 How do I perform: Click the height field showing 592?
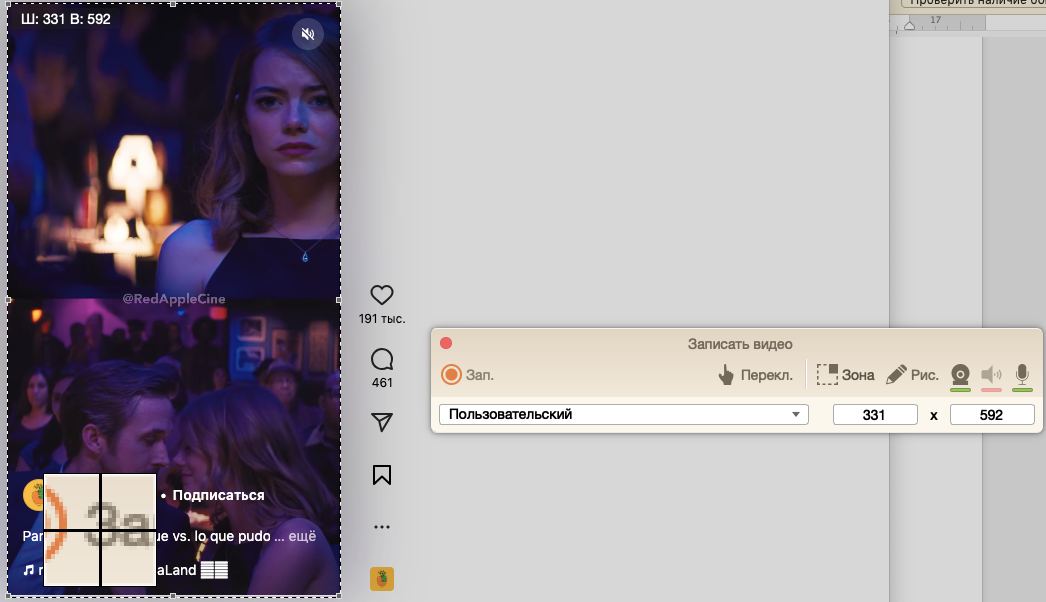click(991, 414)
